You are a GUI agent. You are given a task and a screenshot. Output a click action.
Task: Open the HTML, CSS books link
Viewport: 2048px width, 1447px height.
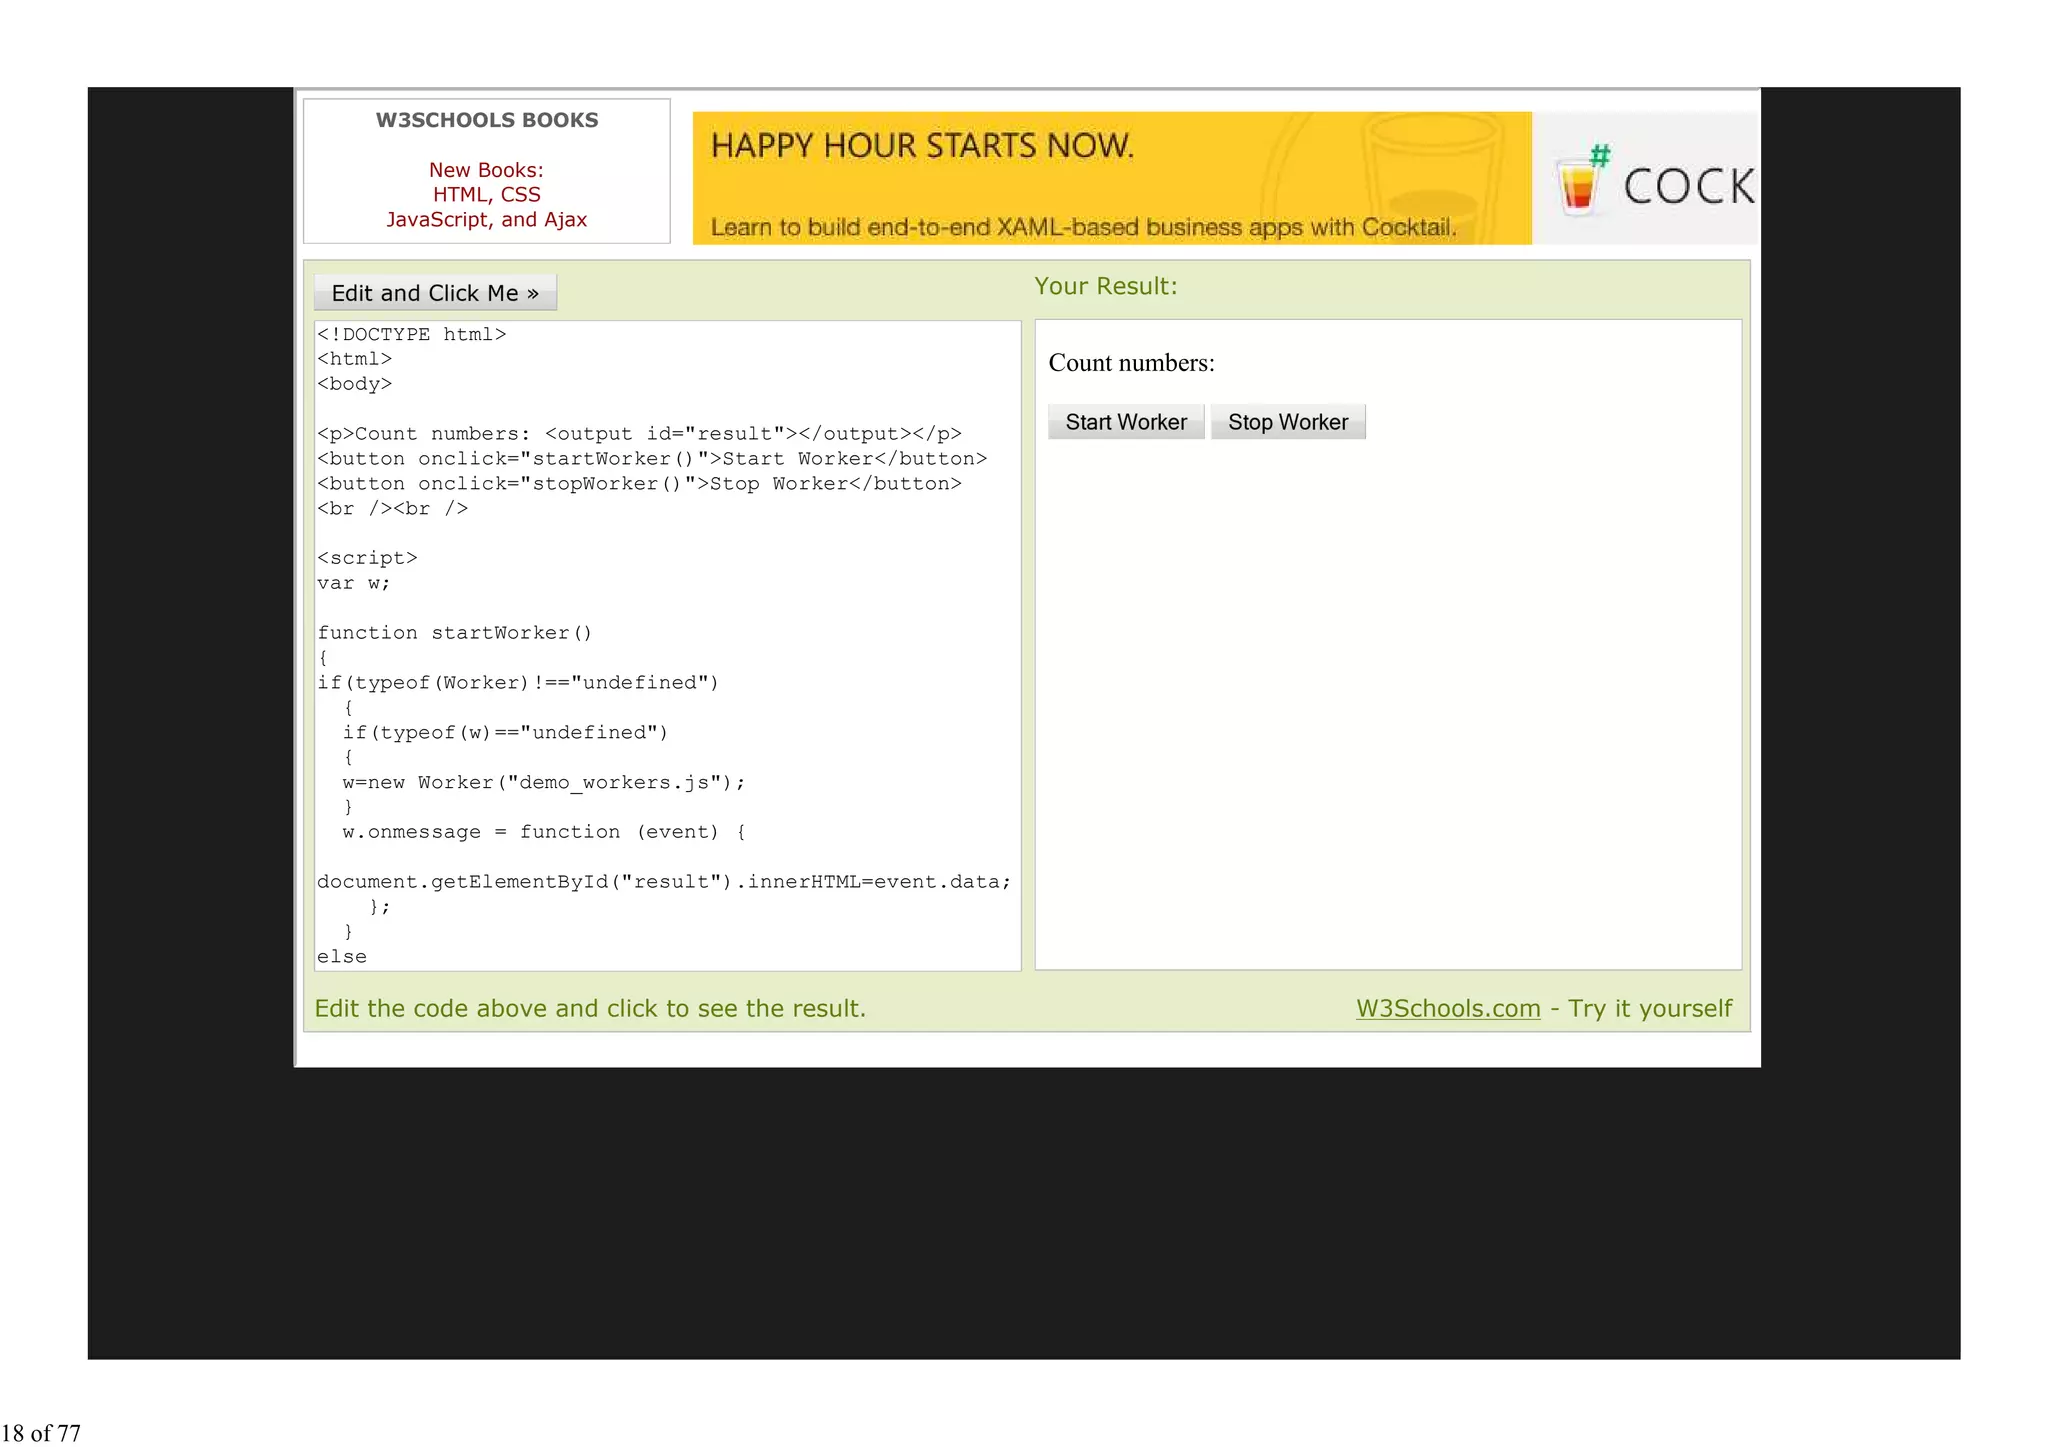point(486,195)
